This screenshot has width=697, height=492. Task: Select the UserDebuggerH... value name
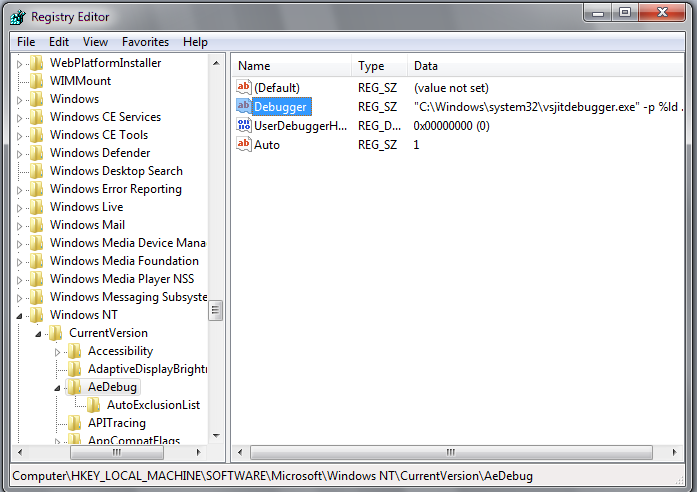point(300,126)
